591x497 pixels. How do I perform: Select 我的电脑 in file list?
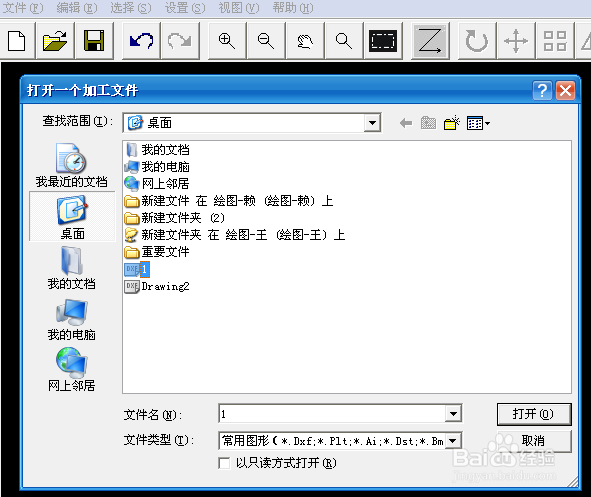(158, 167)
